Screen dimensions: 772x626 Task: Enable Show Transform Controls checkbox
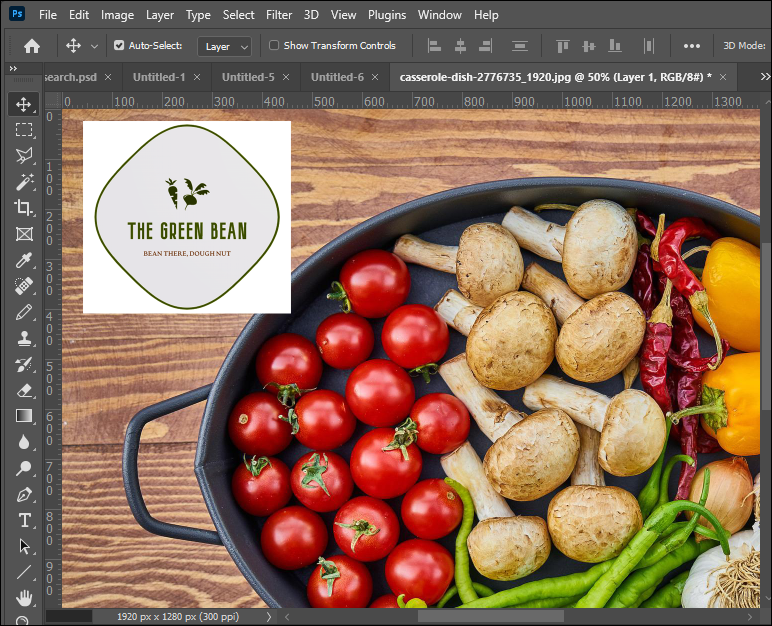pos(274,45)
